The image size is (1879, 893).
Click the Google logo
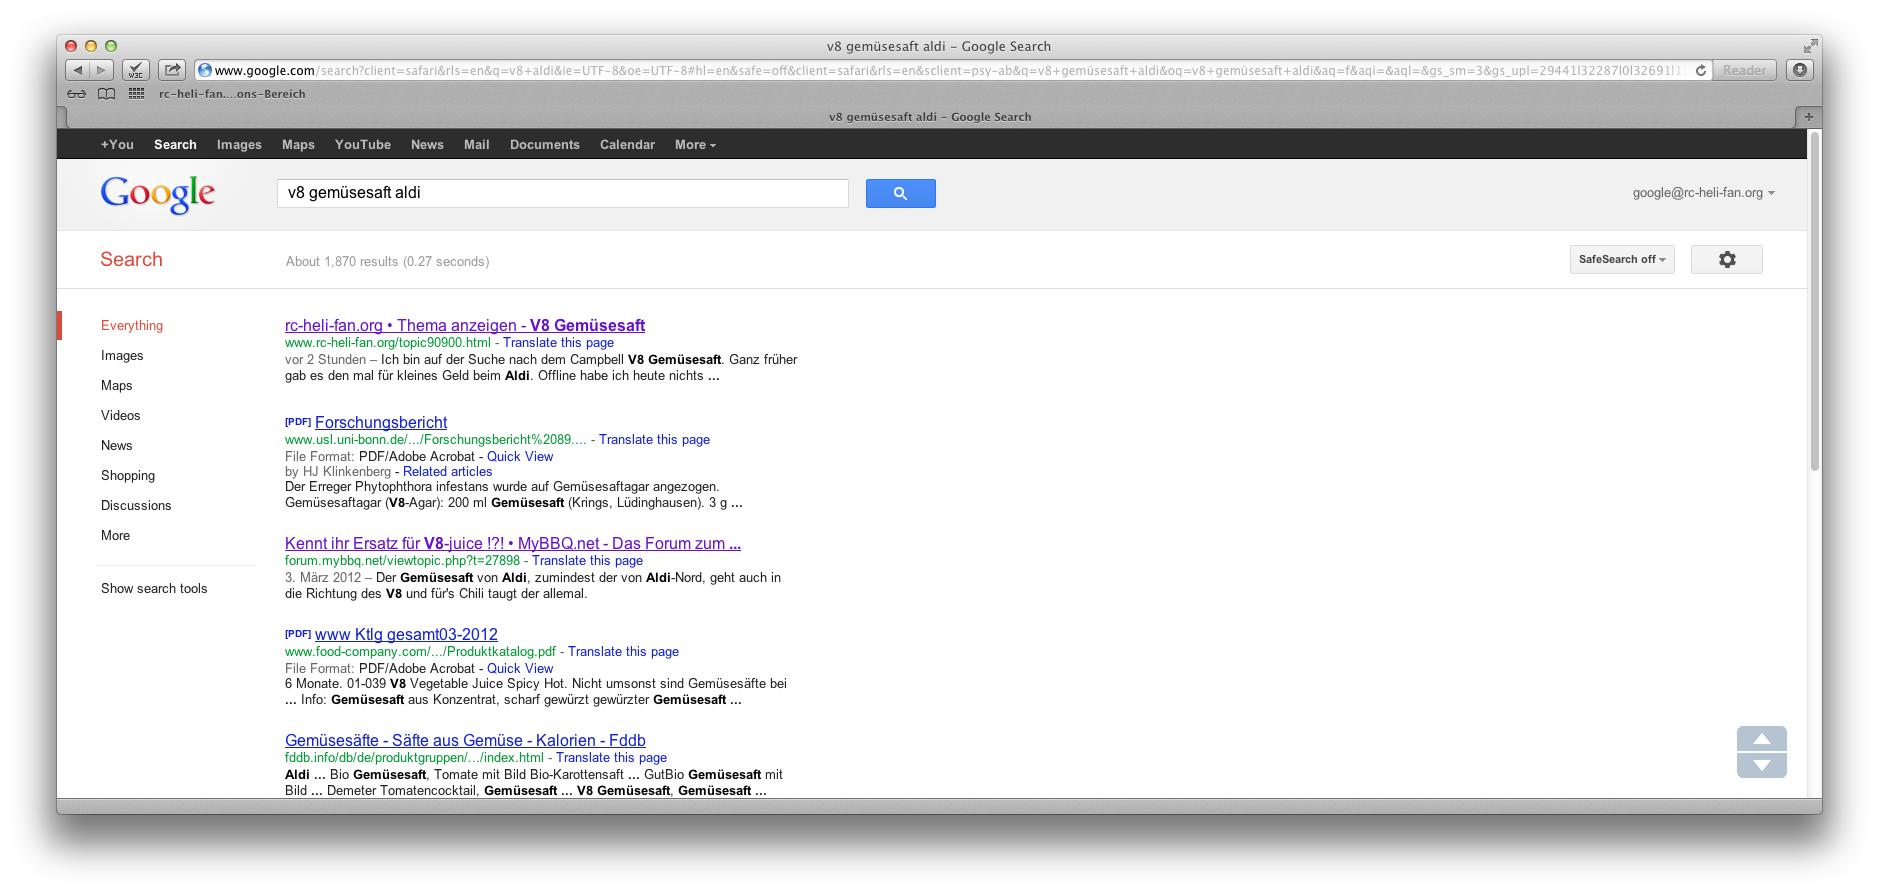(158, 194)
